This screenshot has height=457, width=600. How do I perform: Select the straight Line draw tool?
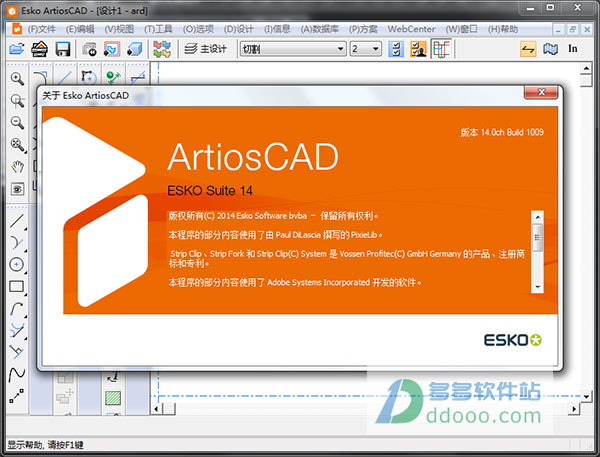(17, 221)
